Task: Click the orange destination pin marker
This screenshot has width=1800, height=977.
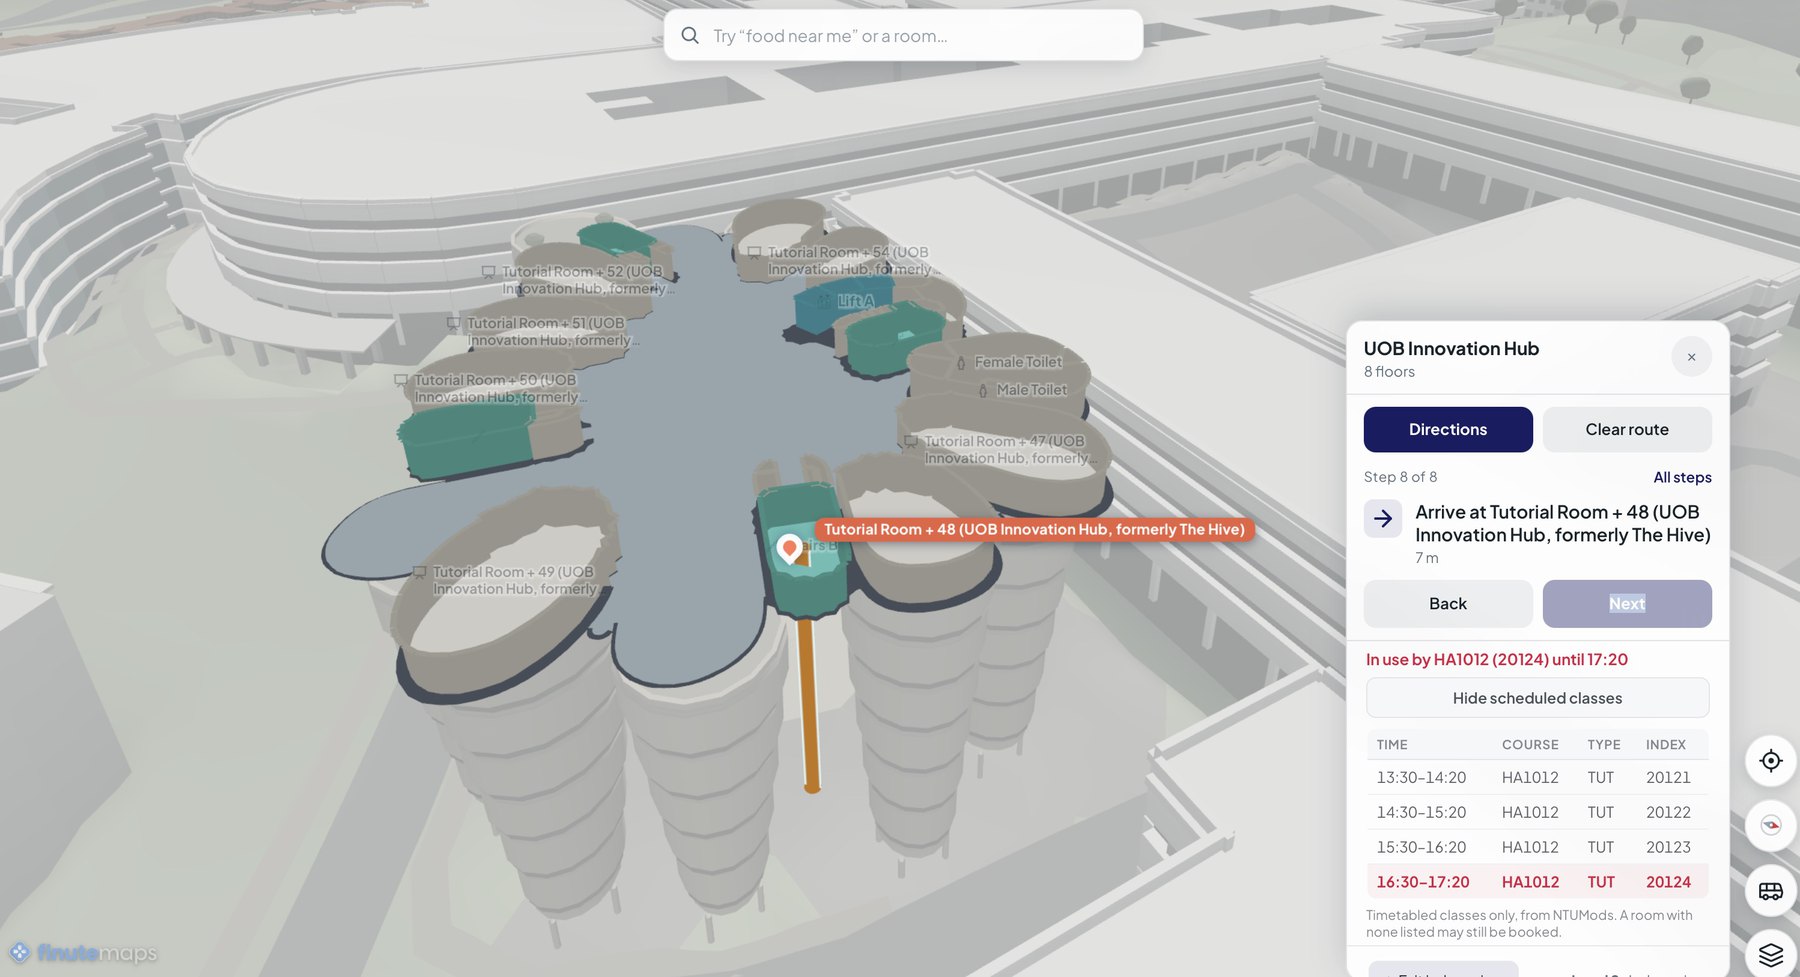Action: [789, 548]
